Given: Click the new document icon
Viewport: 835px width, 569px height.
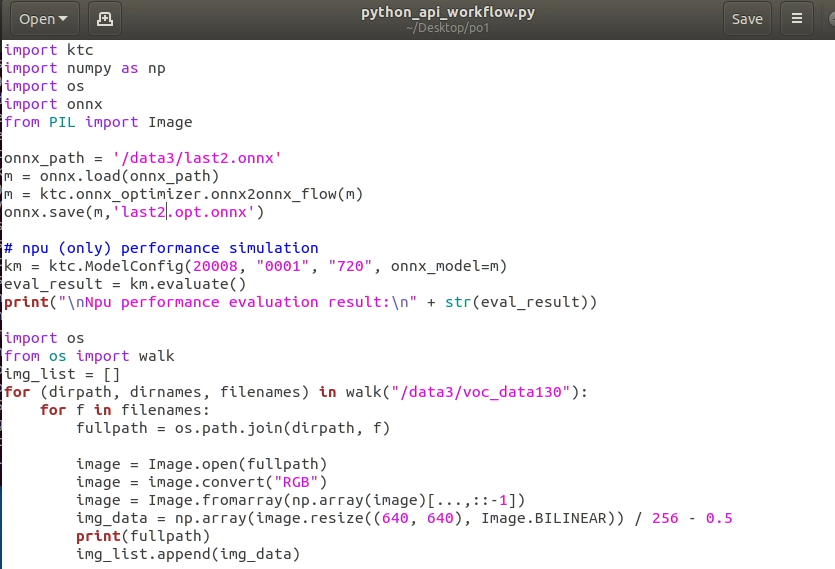Looking at the screenshot, I should 104,19.
